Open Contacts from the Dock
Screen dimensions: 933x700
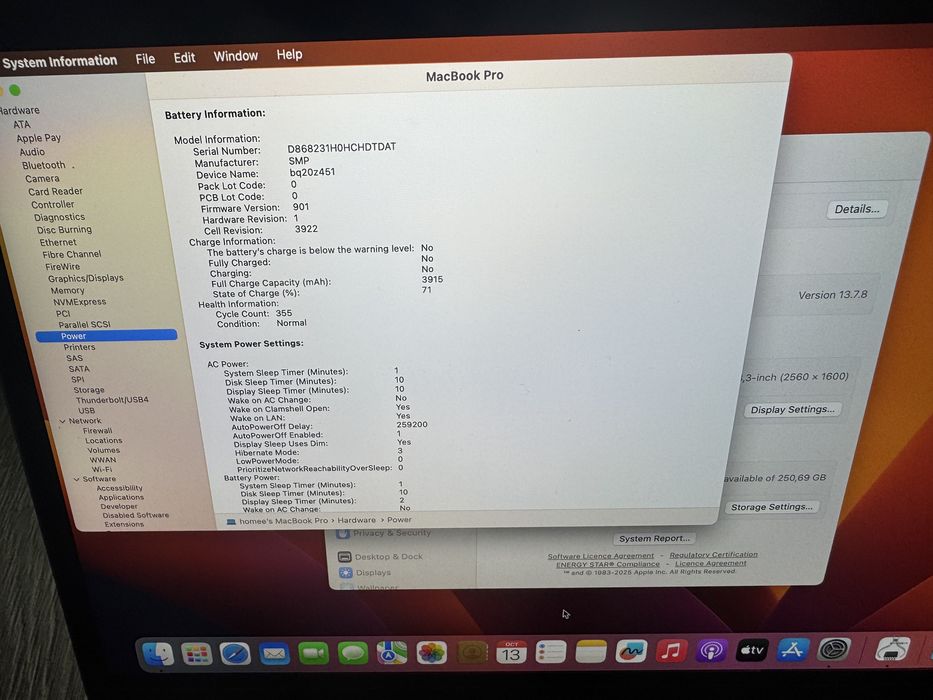click(472, 652)
